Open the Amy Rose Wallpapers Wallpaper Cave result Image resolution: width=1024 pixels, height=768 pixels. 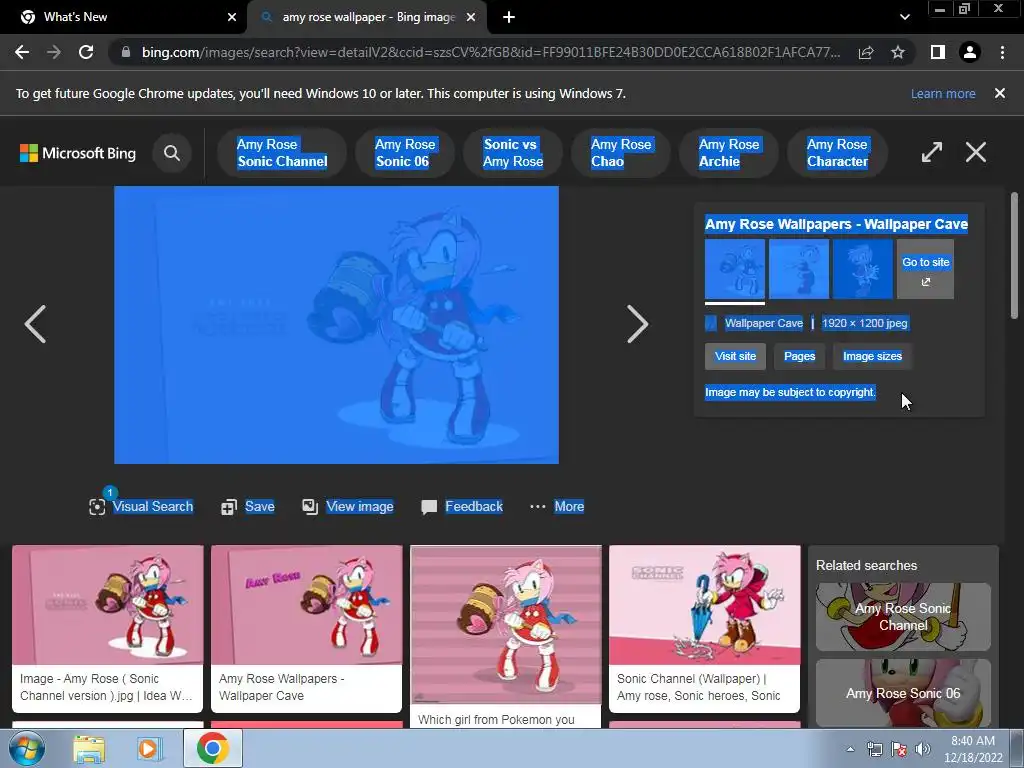point(306,629)
